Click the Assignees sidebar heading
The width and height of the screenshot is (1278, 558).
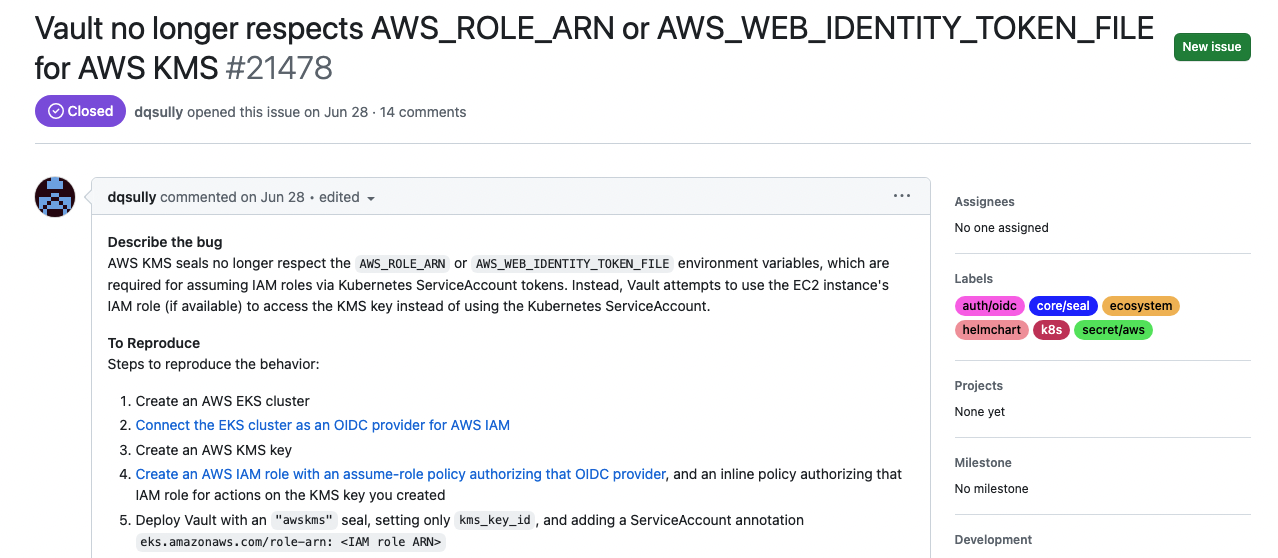click(x=984, y=202)
